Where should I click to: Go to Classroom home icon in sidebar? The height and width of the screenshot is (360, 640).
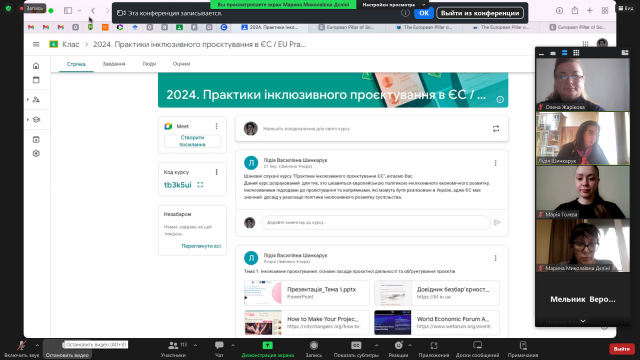(36, 66)
